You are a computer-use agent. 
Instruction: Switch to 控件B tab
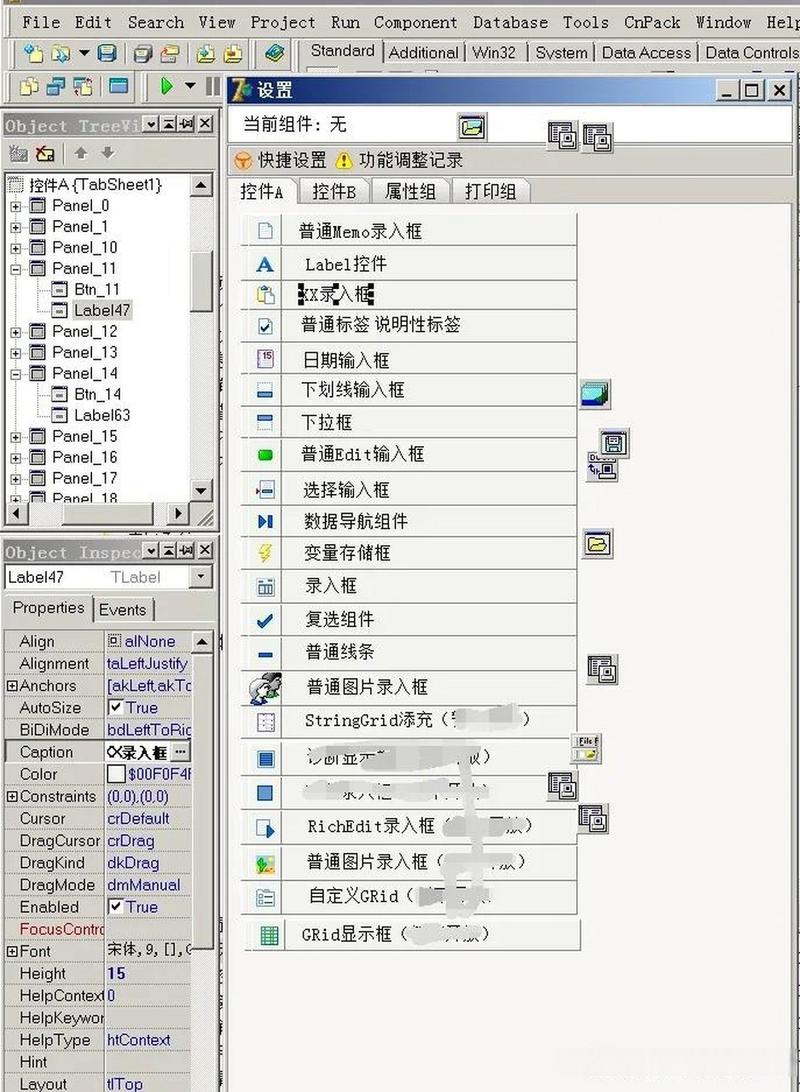pyautogui.click(x=334, y=192)
